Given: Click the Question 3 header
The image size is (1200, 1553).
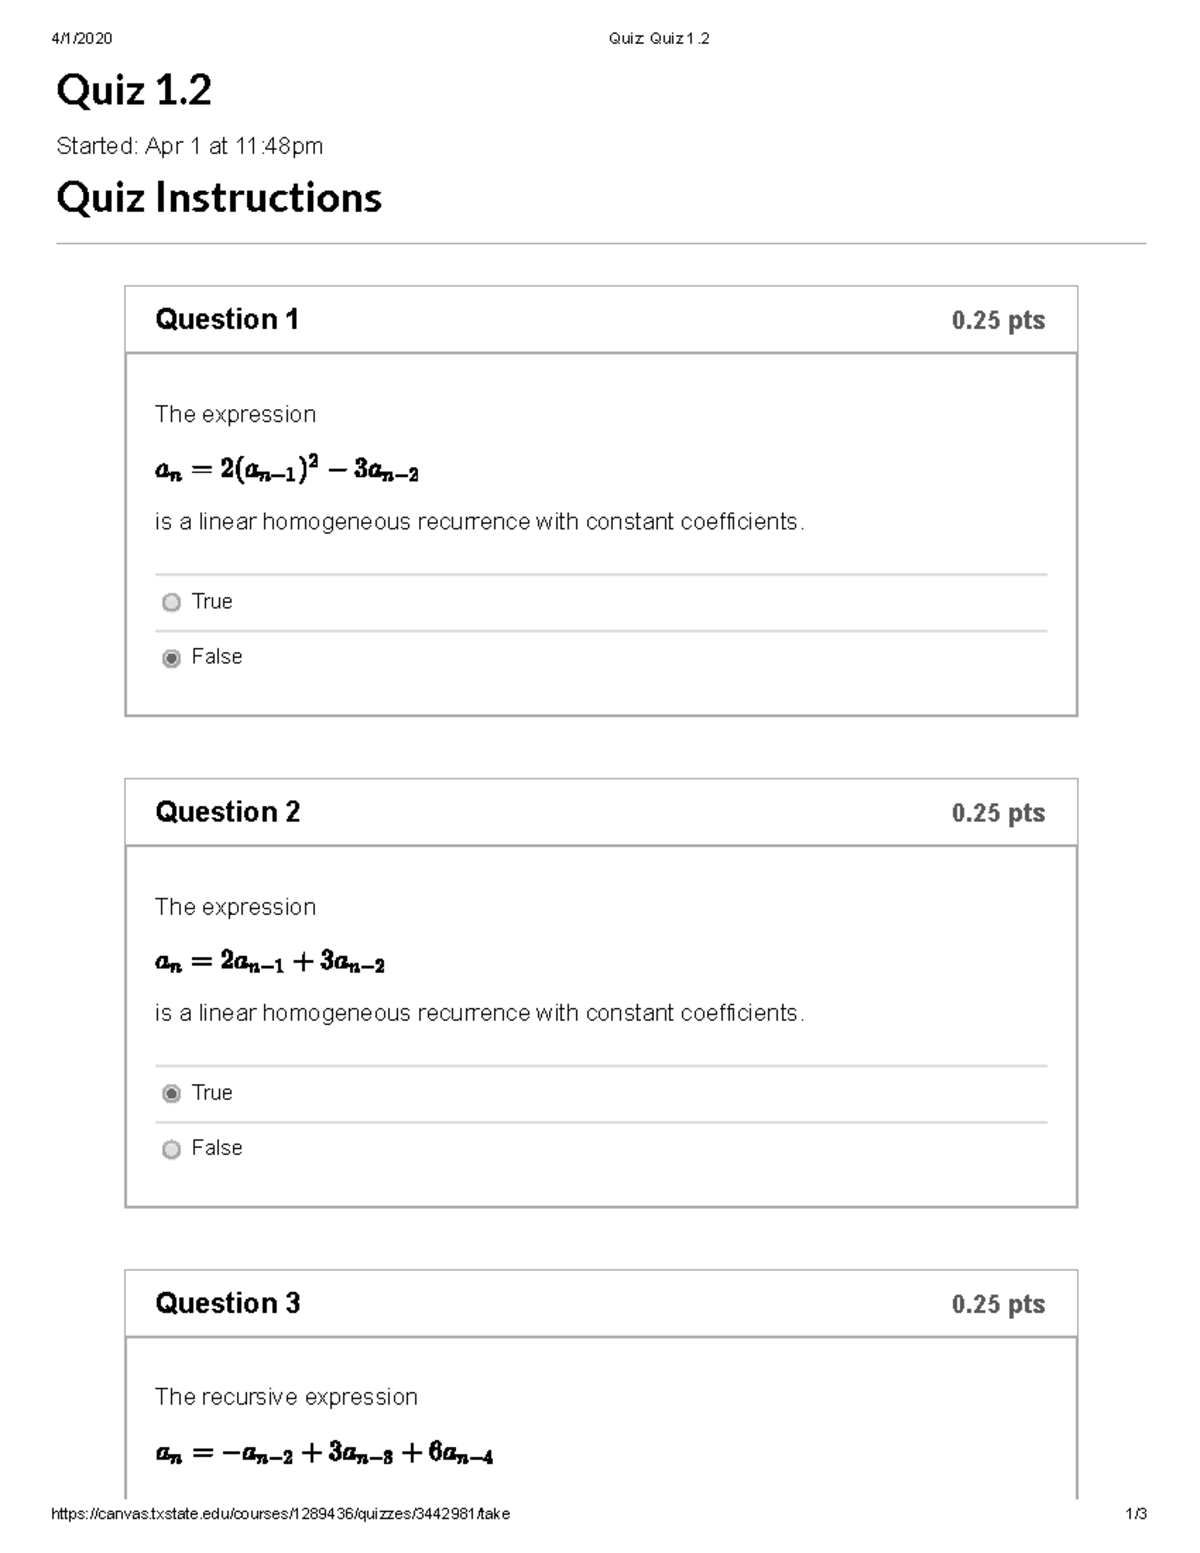Looking at the screenshot, I should tap(227, 1303).
